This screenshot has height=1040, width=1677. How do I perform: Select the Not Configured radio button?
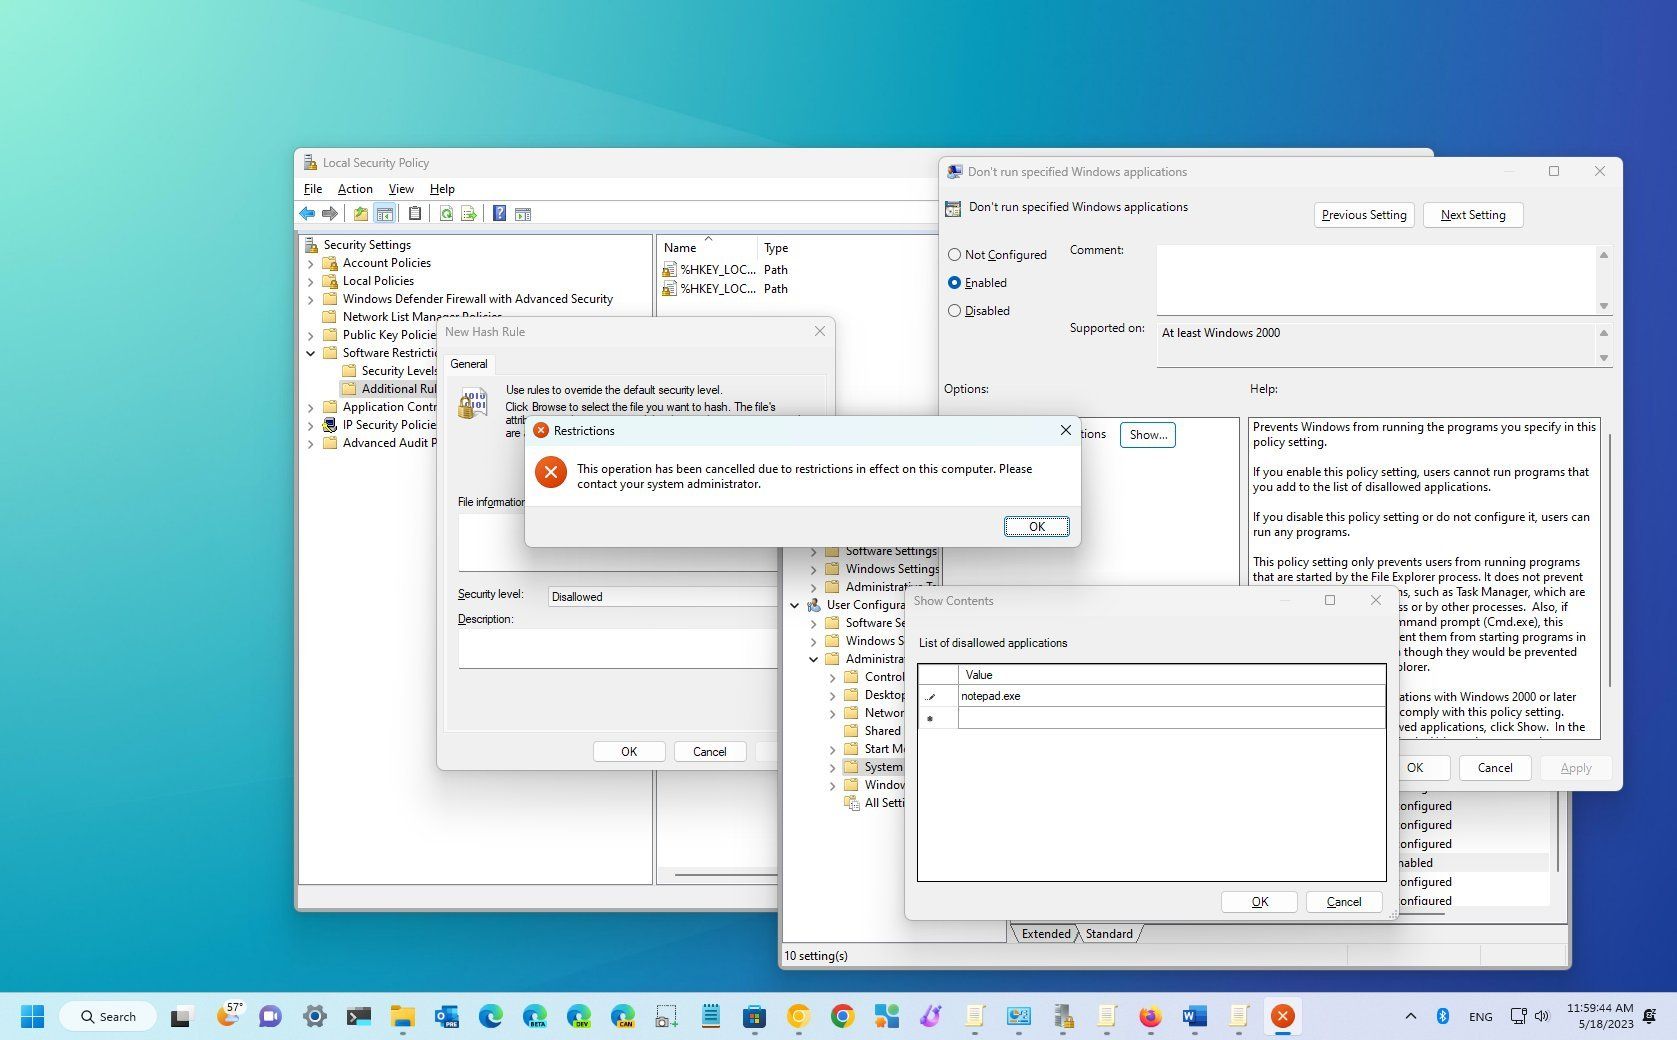(x=954, y=254)
